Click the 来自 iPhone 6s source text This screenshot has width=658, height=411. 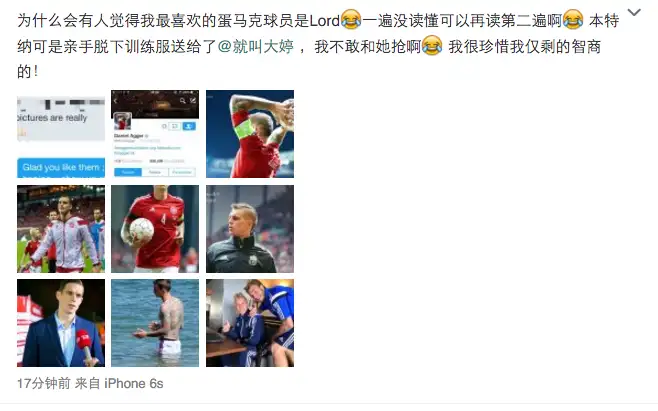click(x=119, y=383)
